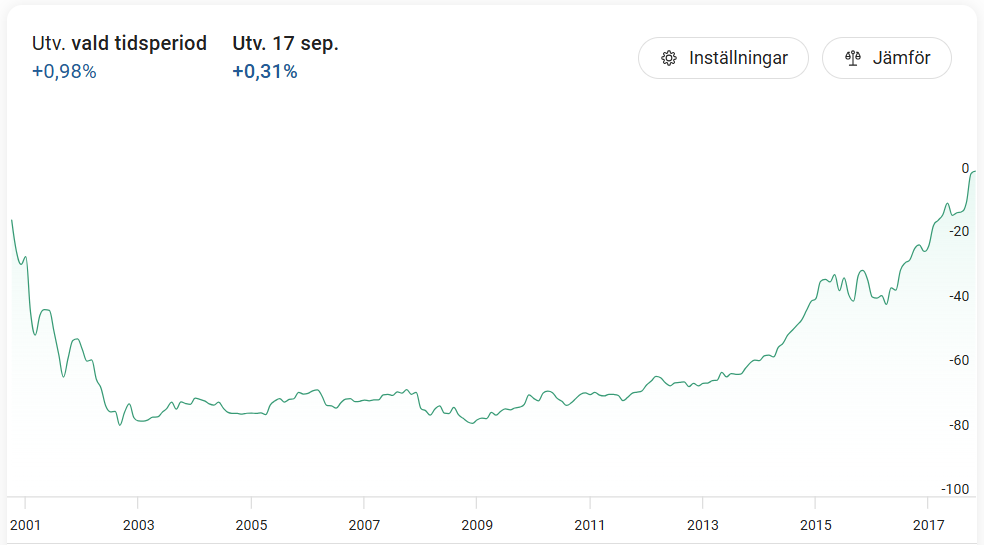Screen dimensions: 984x545
Task: Click the 2015 label on the timeline
Action: [816, 525]
